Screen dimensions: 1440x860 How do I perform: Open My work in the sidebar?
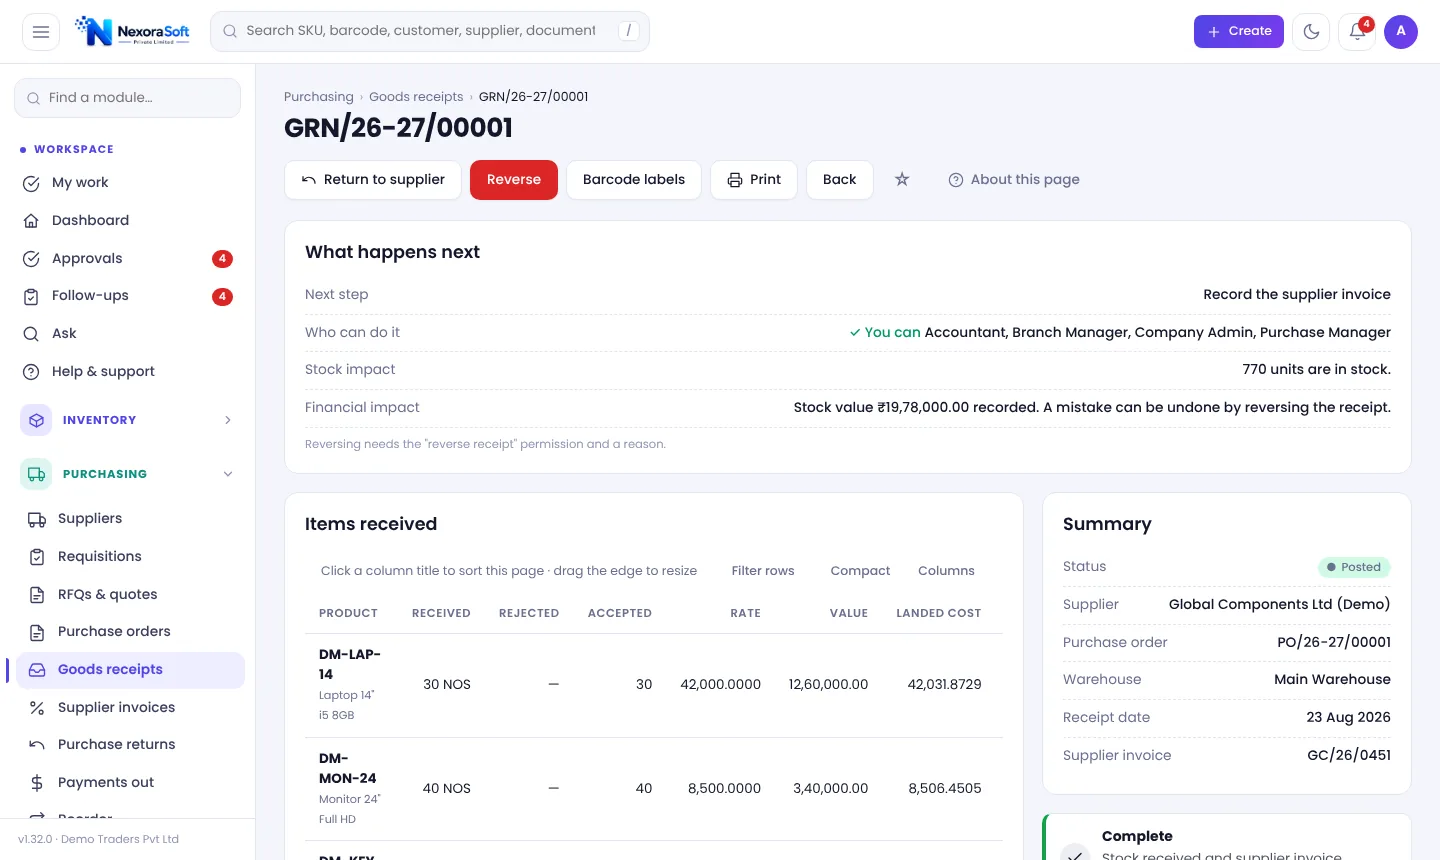pyautogui.click(x=128, y=183)
